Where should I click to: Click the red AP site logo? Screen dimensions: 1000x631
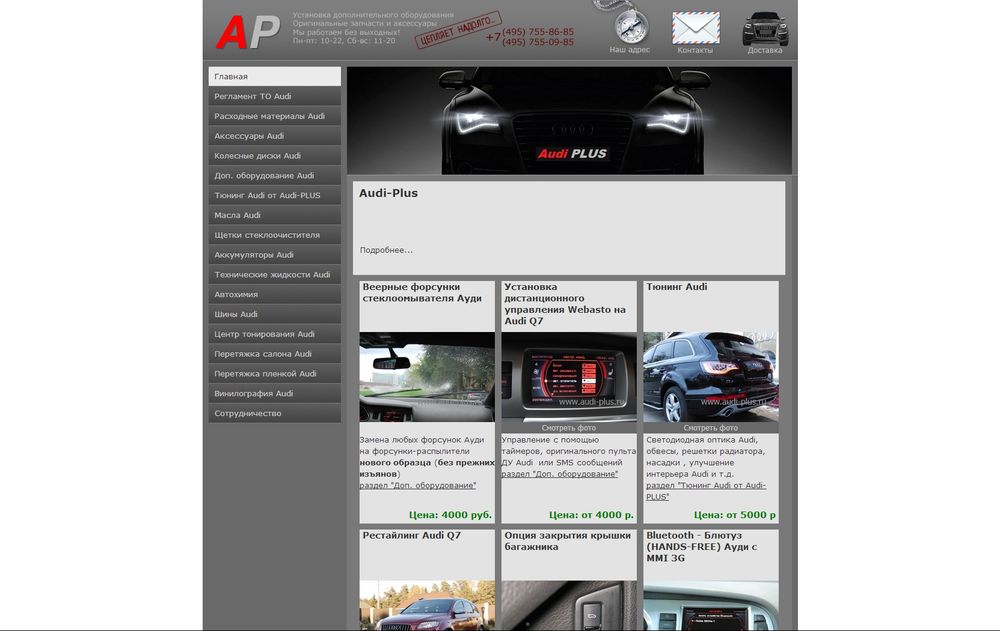pyautogui.click(x=248, y=32)
